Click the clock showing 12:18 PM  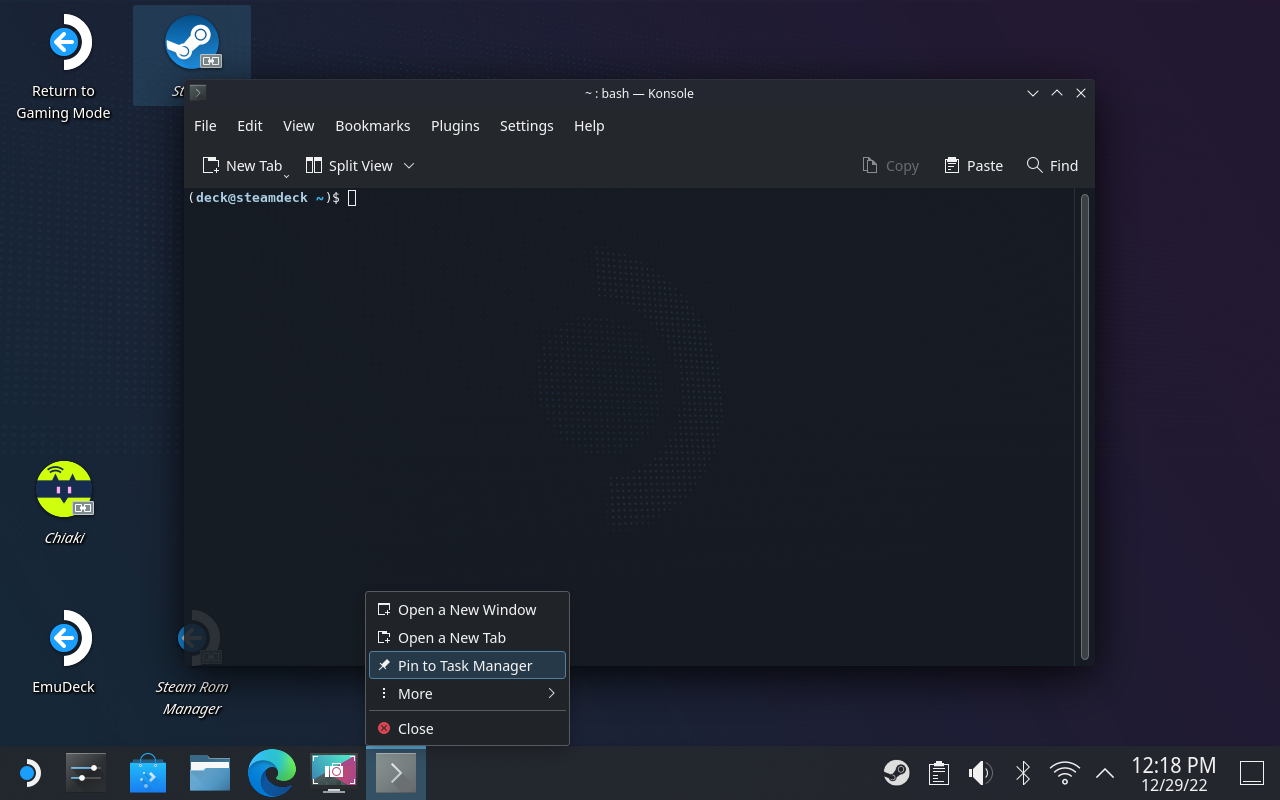(1173, 766)
